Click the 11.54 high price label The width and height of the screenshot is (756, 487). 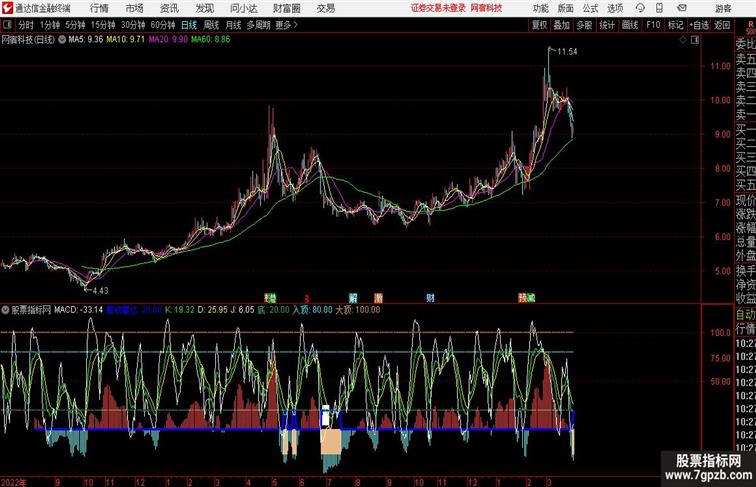567,52
